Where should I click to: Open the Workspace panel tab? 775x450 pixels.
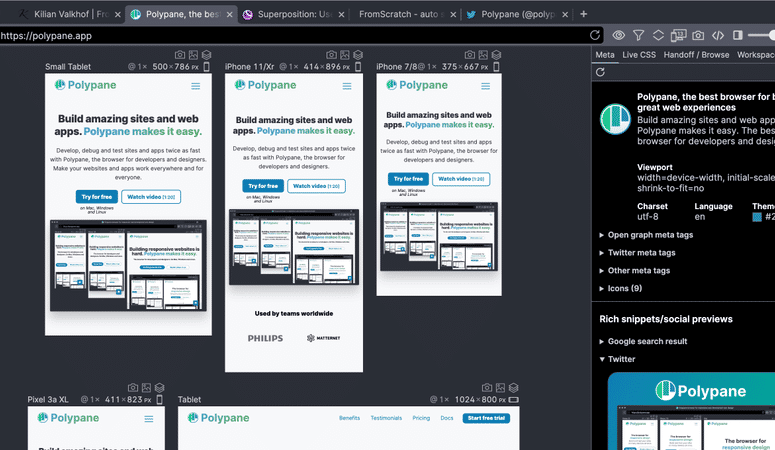click(756, 55)
